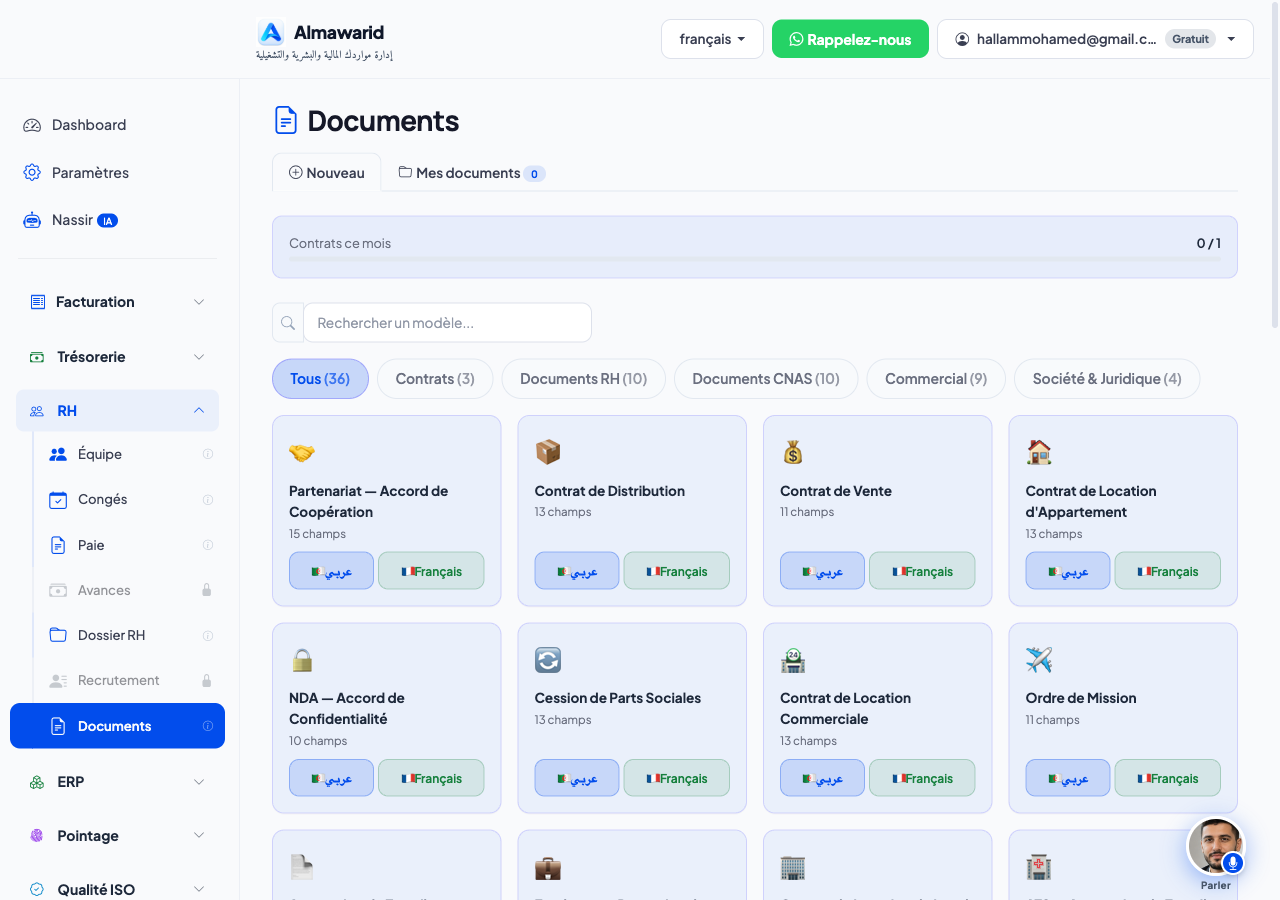Choose Français for Contrat de Location Commerciale

click(922, 778)
